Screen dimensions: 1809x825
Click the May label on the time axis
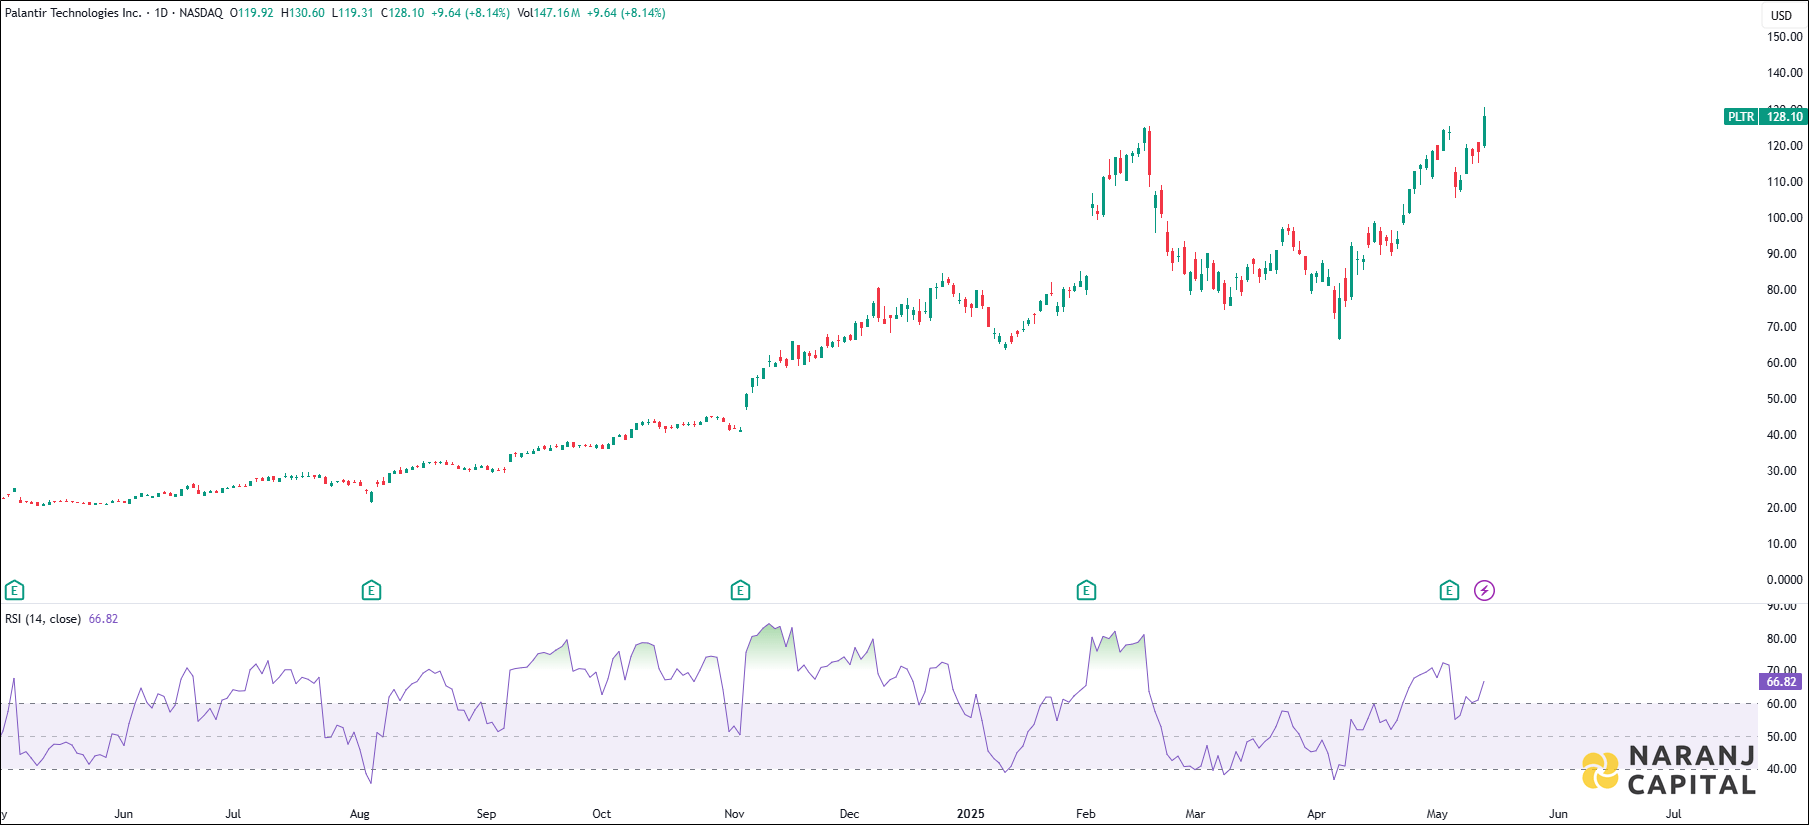(1437, 814)
